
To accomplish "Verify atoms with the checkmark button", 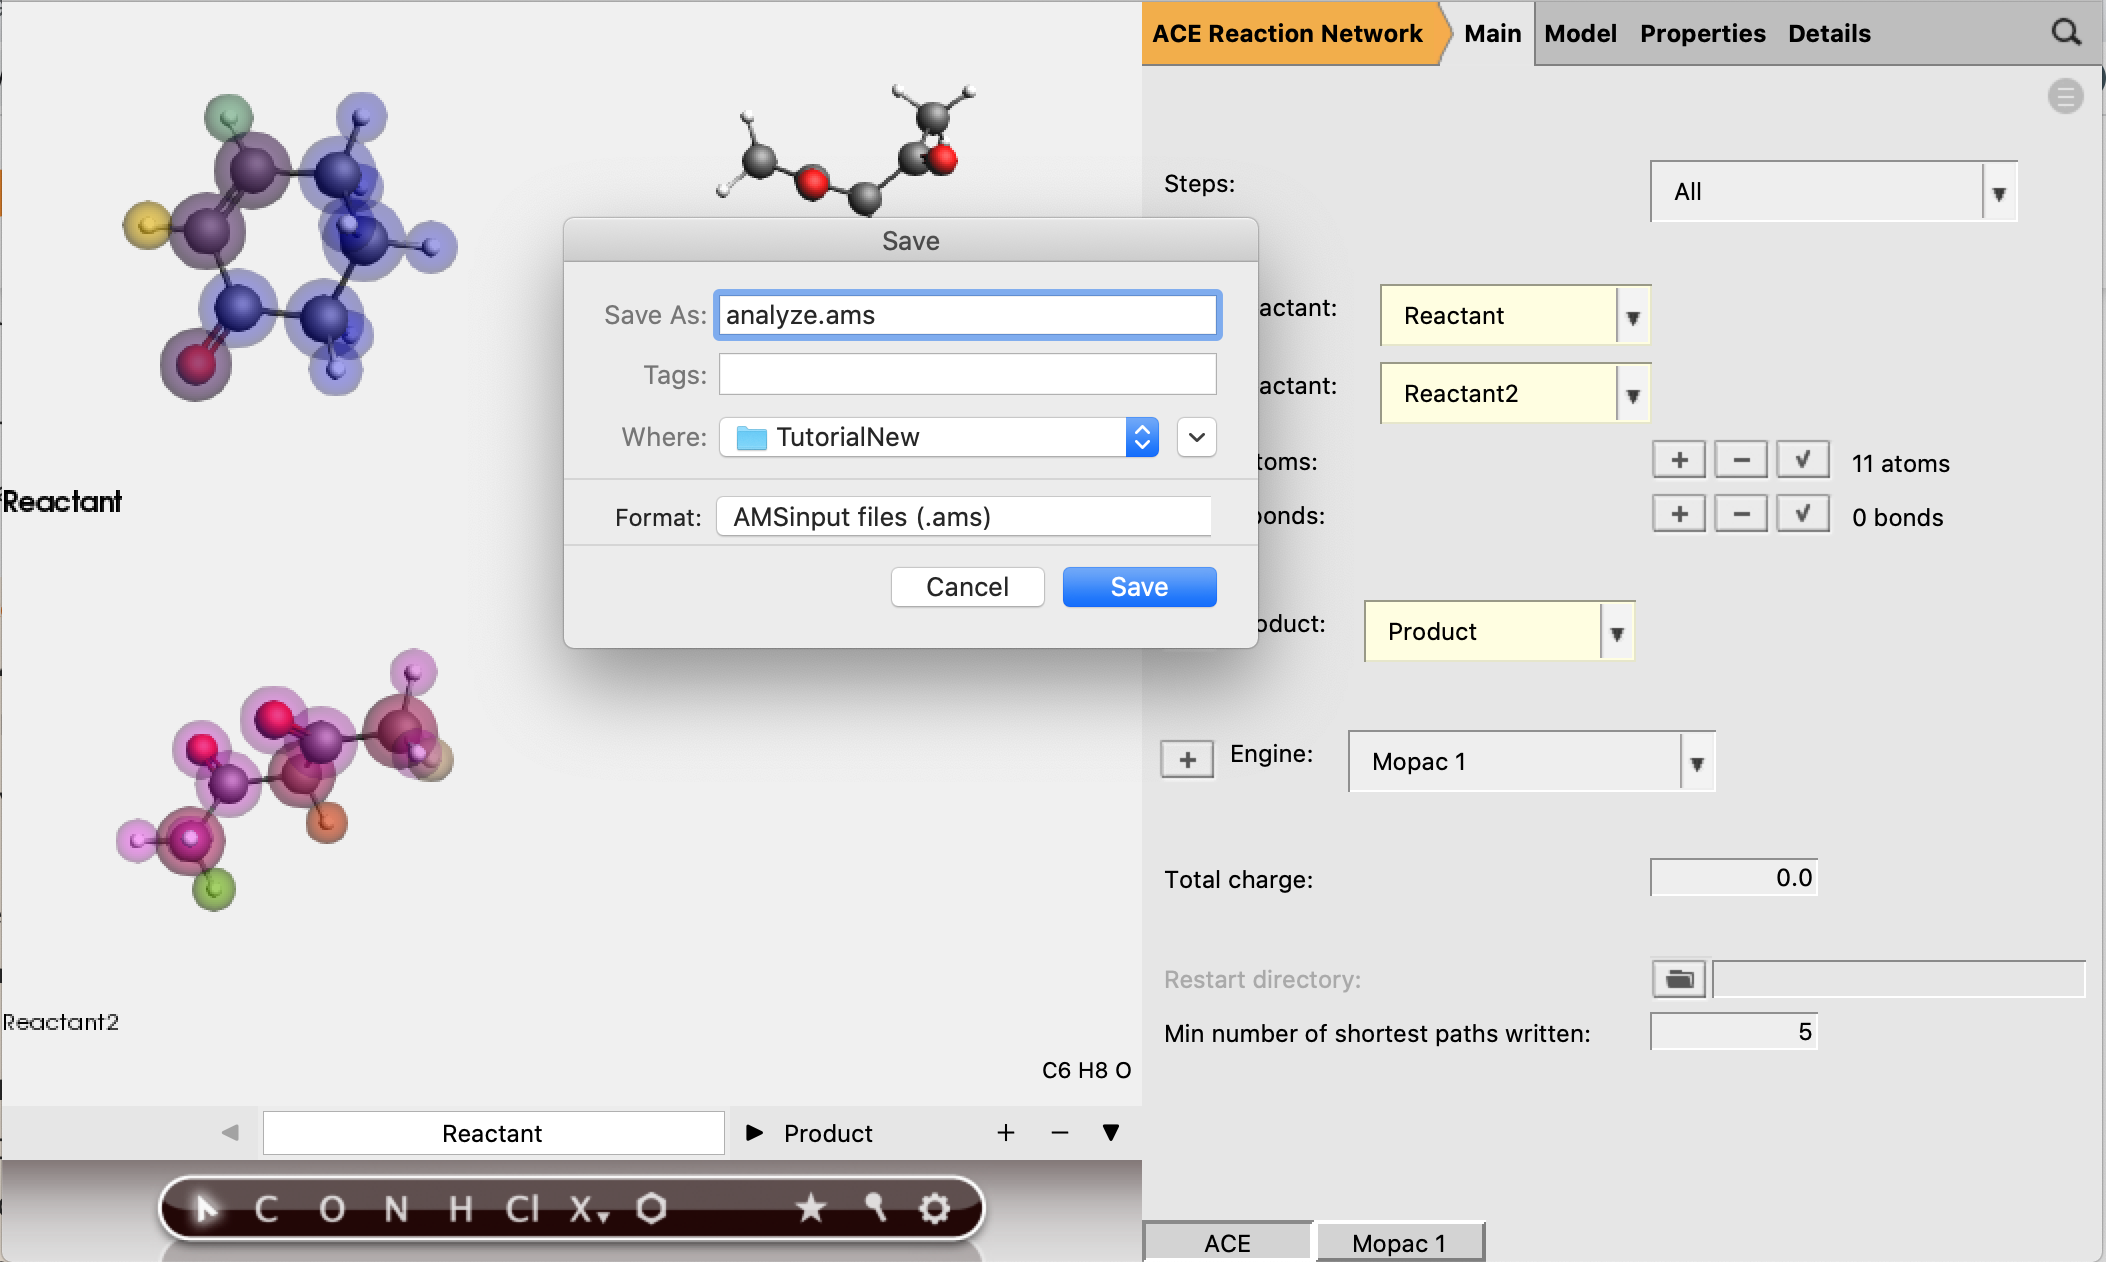I will pos(1802,459).
